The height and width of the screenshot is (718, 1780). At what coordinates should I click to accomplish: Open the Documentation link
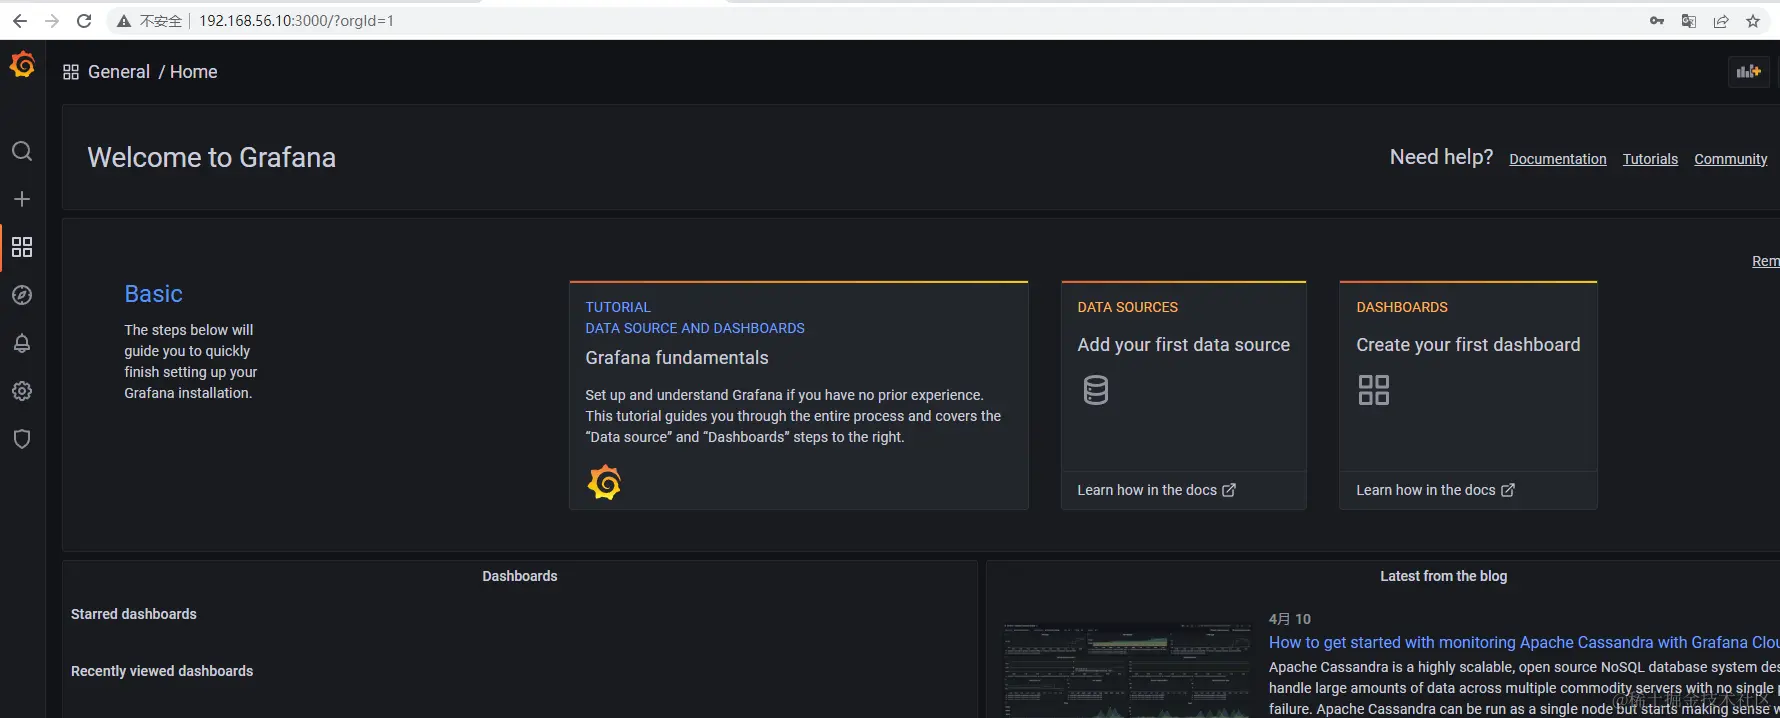pos(1558,159)
